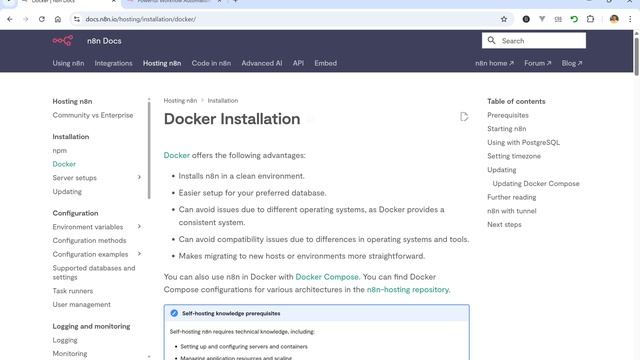The image size is (640, 360).
Task: Open Embed tab
Action: [325, 63]
